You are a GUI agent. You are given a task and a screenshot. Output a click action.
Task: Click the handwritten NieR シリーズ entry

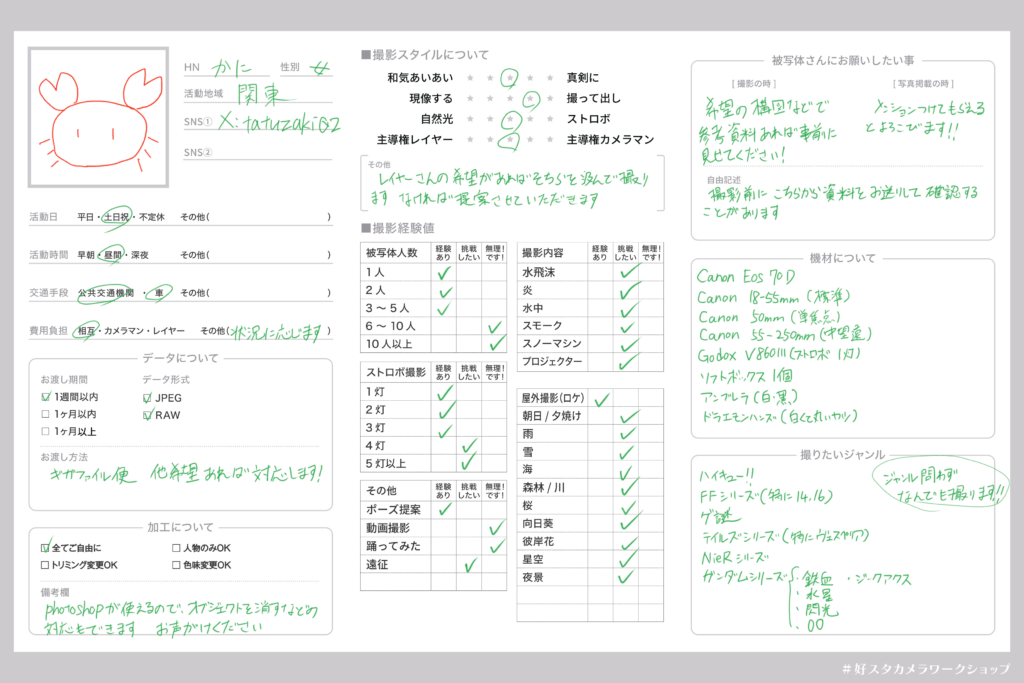(x=735, y=558)
